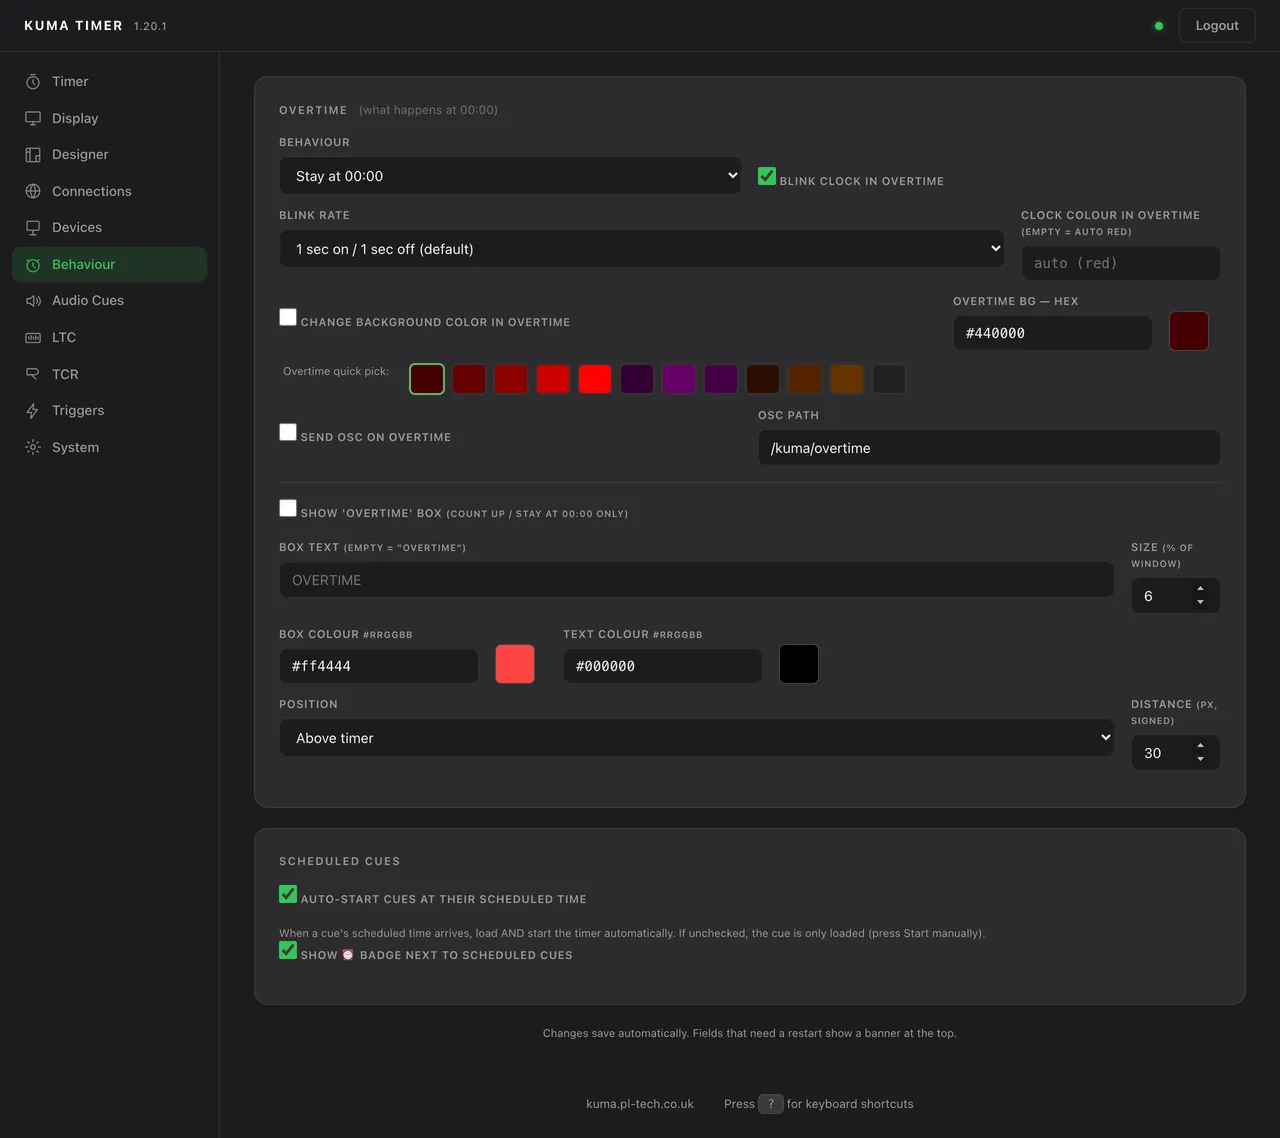Open the Box Colour red swatch

(515, 664)
